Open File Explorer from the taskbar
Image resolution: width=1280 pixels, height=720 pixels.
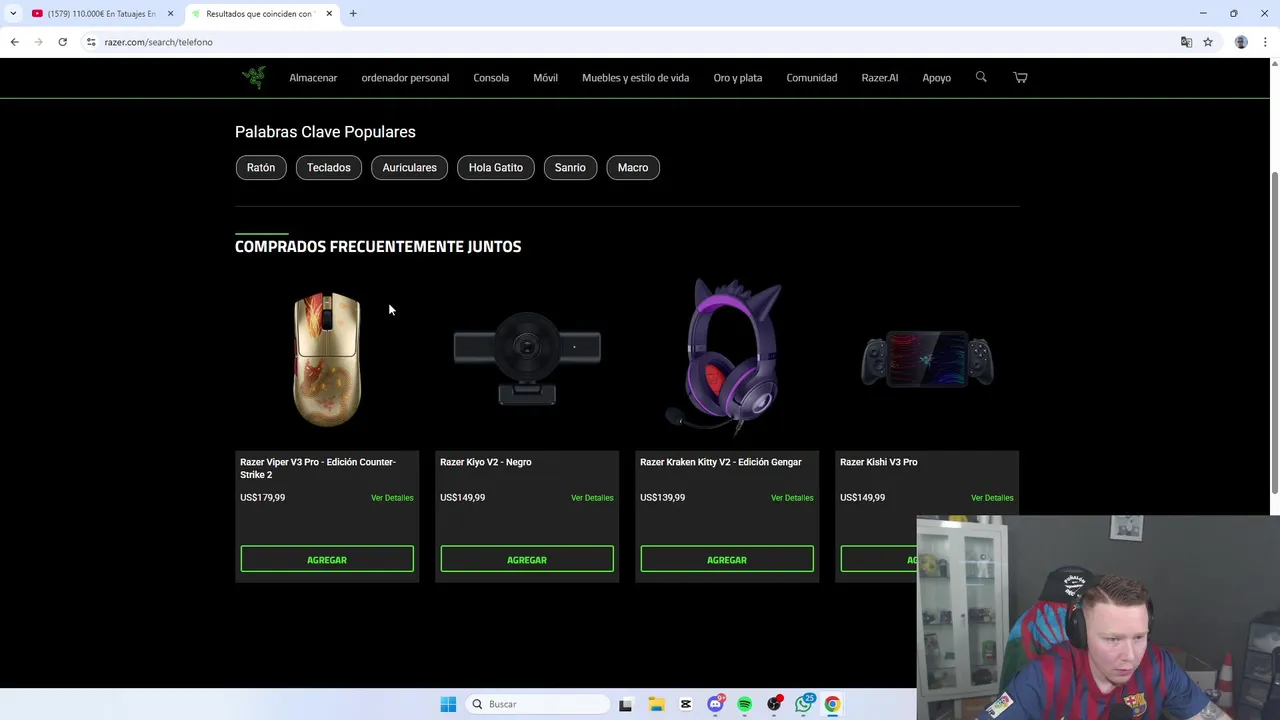point(656,704)
